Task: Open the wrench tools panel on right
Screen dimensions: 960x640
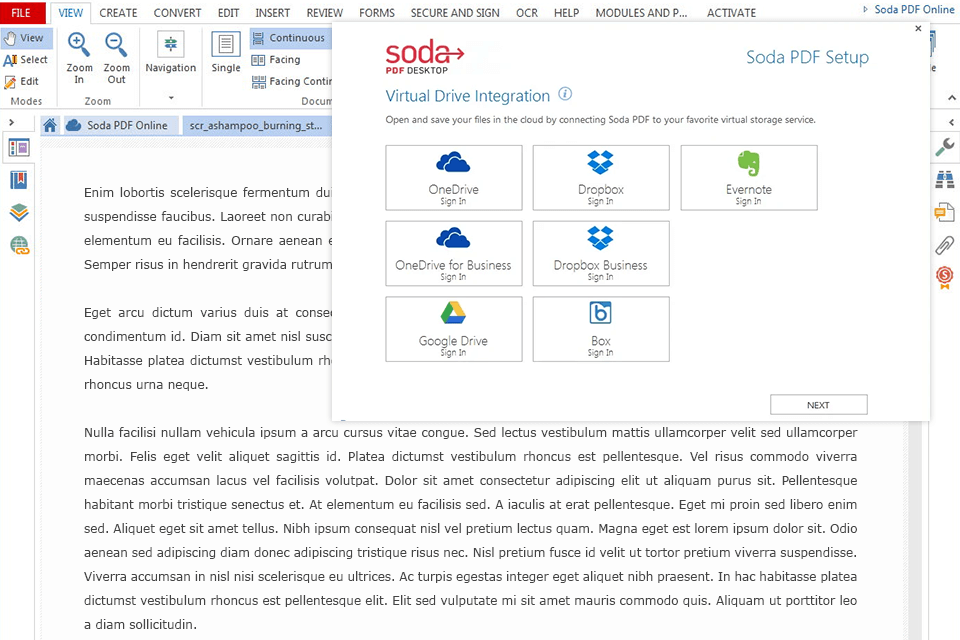Action: (945, 147)
